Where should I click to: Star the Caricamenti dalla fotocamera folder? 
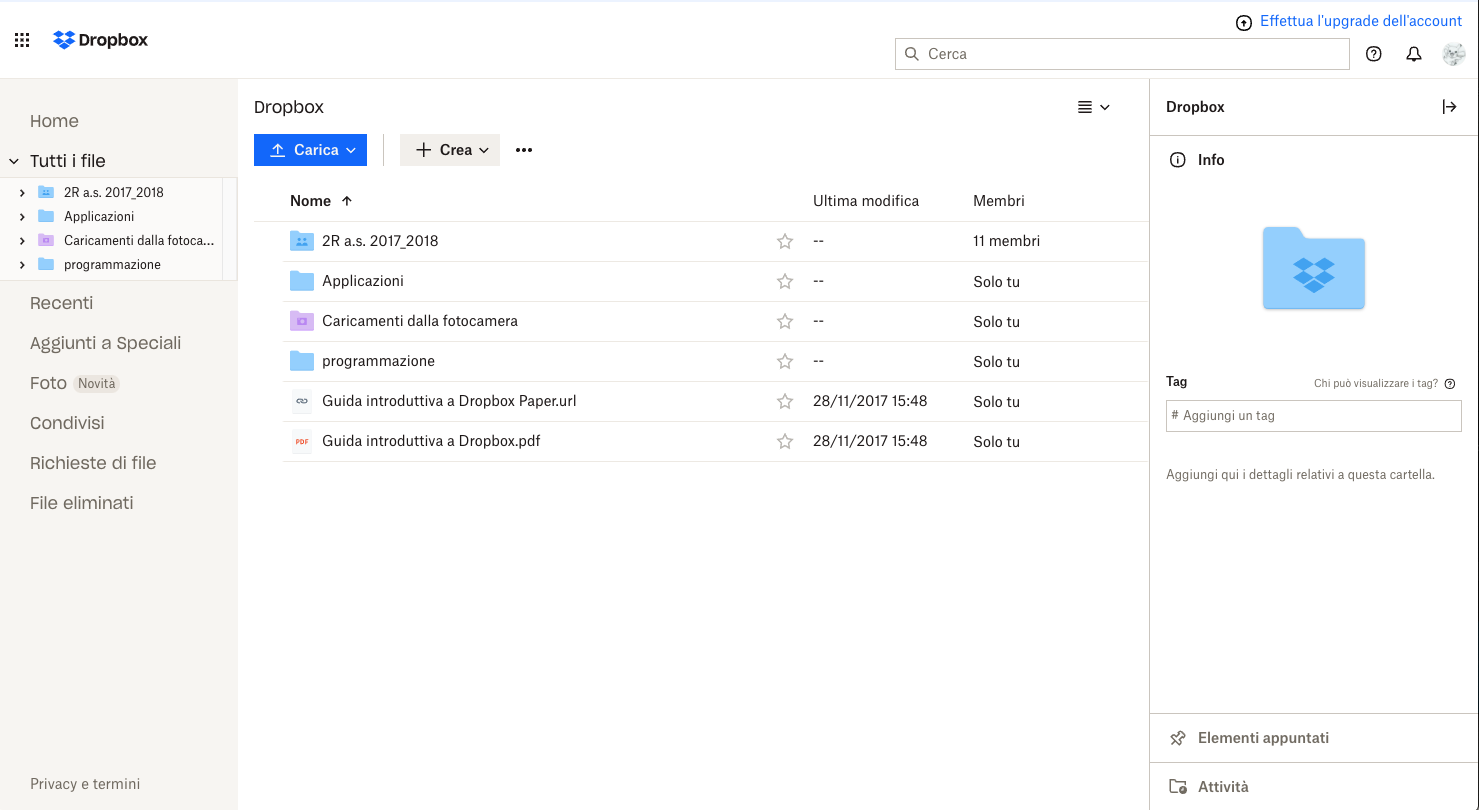785,321
